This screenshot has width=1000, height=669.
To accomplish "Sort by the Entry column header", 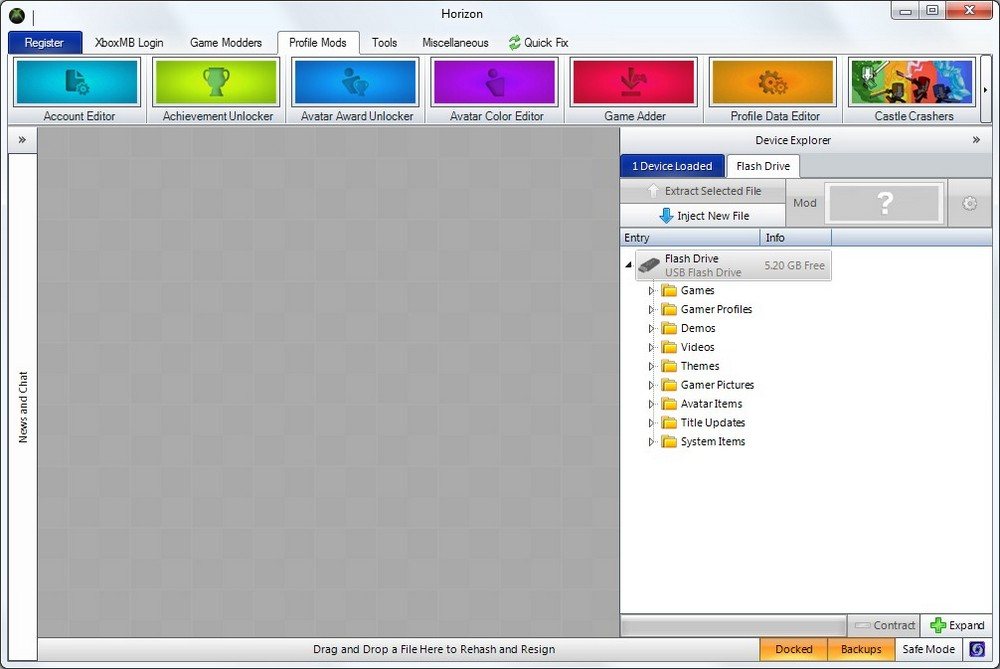I will pos(690,237).
